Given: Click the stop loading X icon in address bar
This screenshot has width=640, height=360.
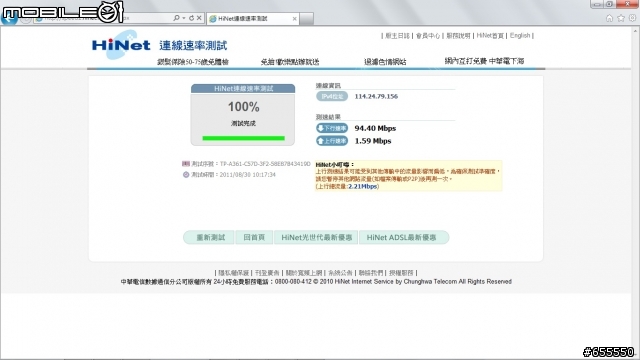Looking at the screenshot, I should (x=199, y=18).
